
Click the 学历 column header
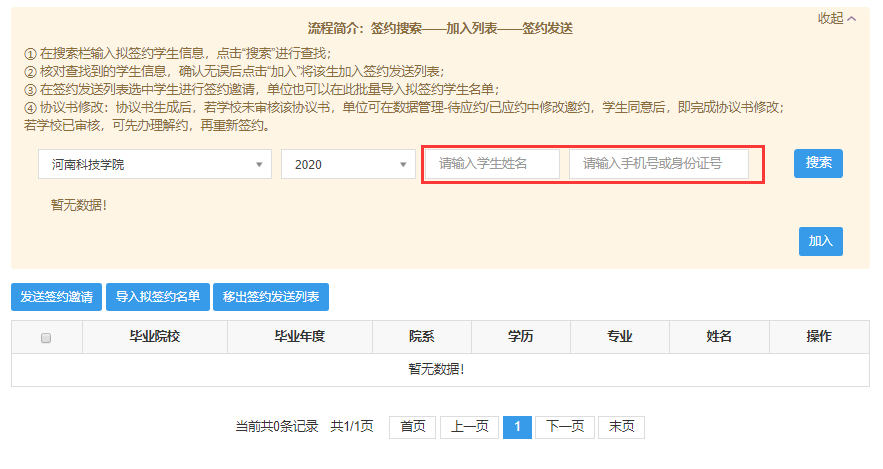tap(521, 337)
